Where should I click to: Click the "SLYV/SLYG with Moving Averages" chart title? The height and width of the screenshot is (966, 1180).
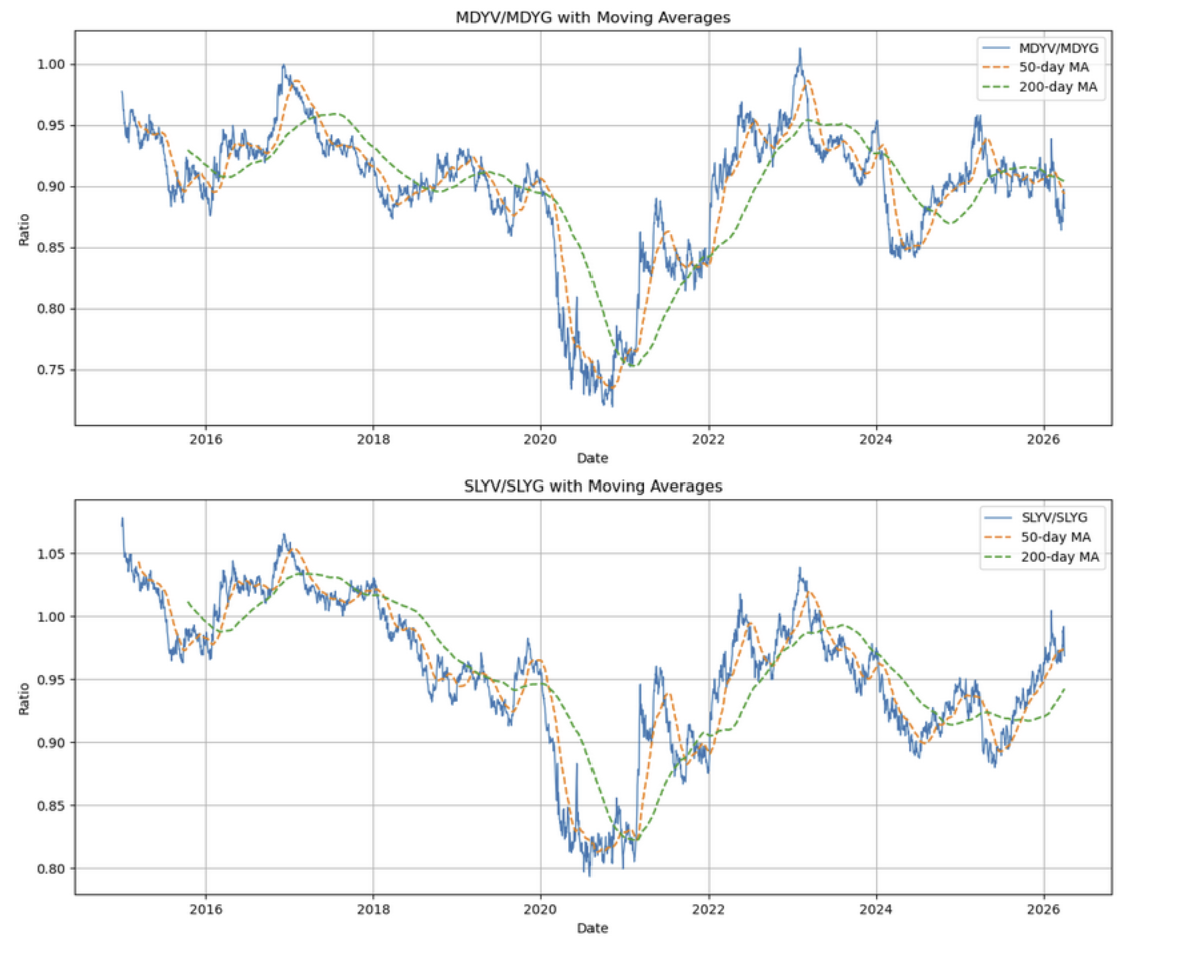click(591, 487)
